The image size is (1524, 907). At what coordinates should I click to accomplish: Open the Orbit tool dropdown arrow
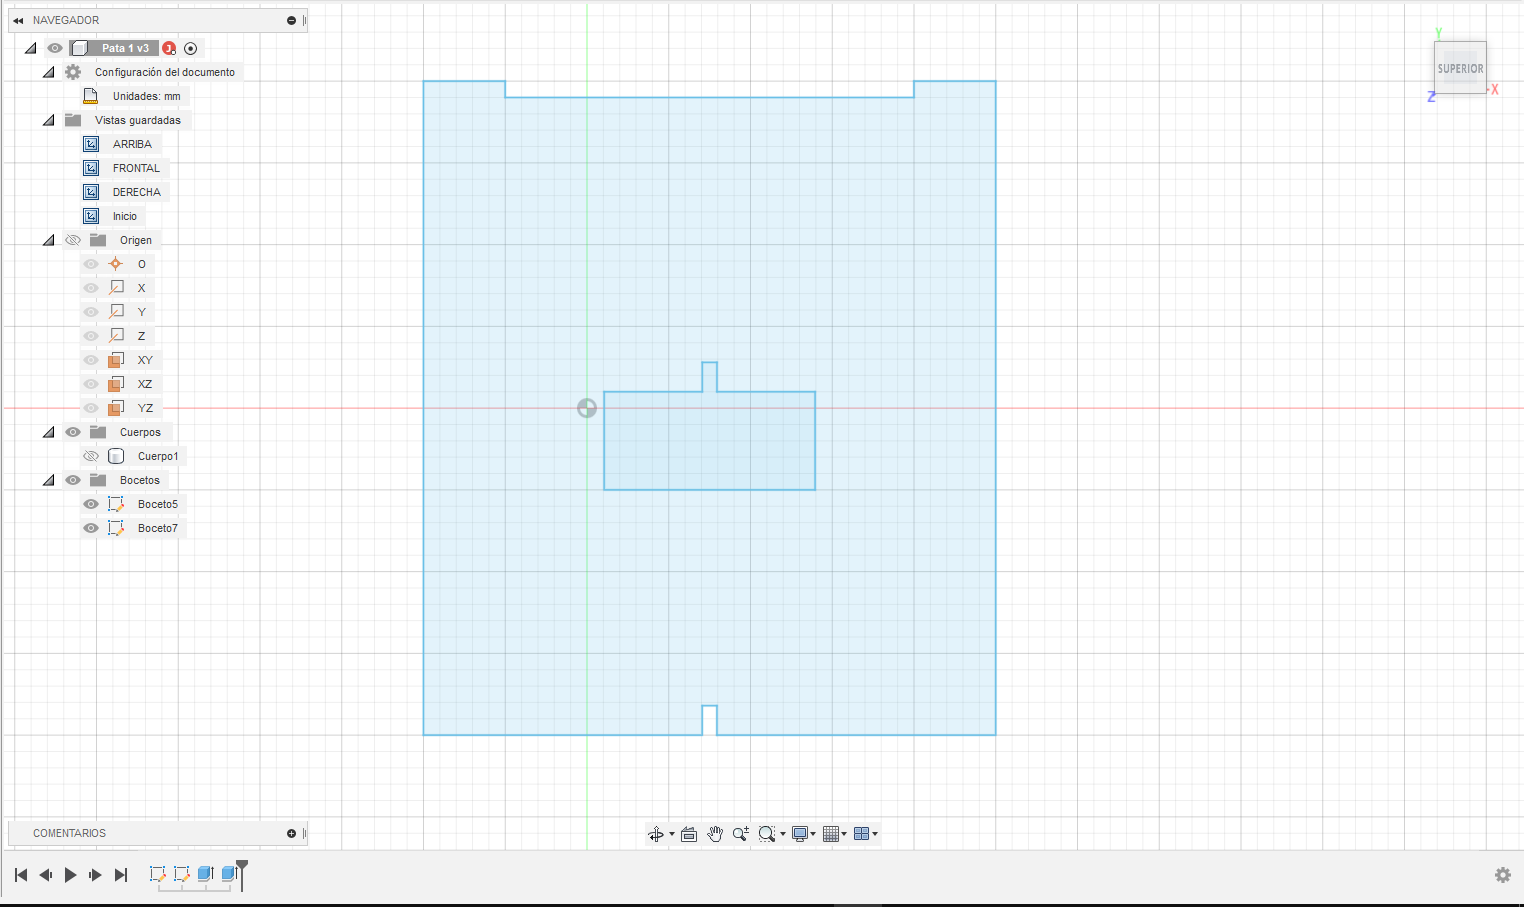point(672,834)
